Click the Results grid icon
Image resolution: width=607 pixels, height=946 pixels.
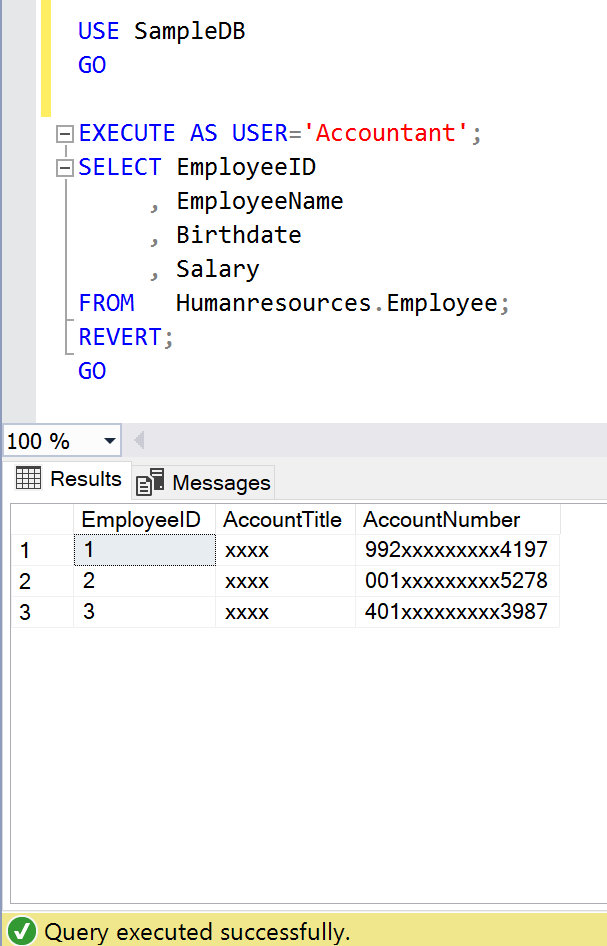click(x=29, y=479)
